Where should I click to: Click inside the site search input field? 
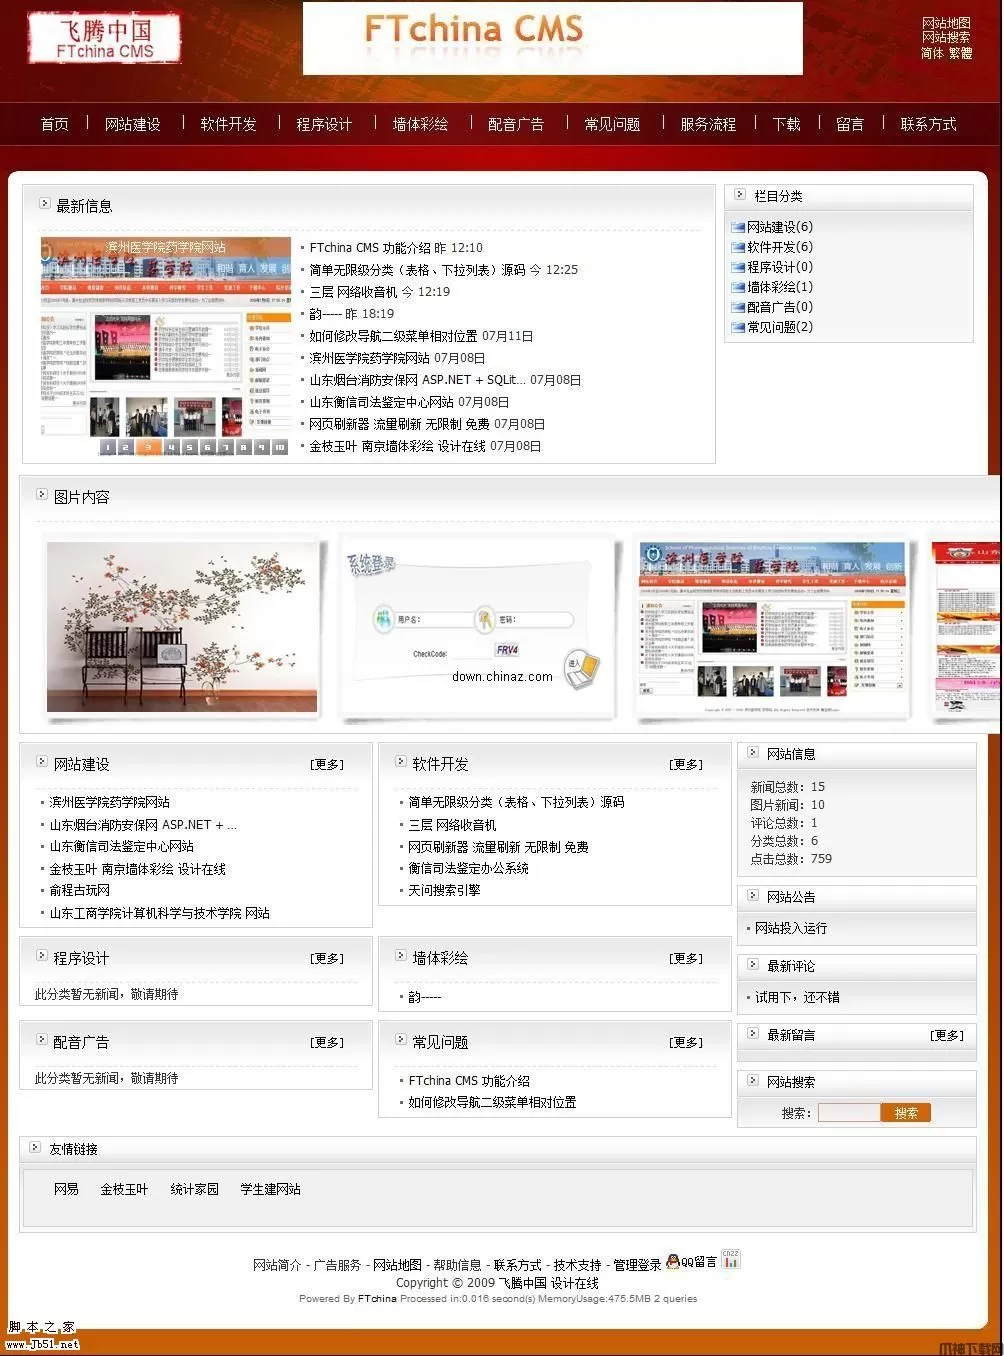[848, 1112]
